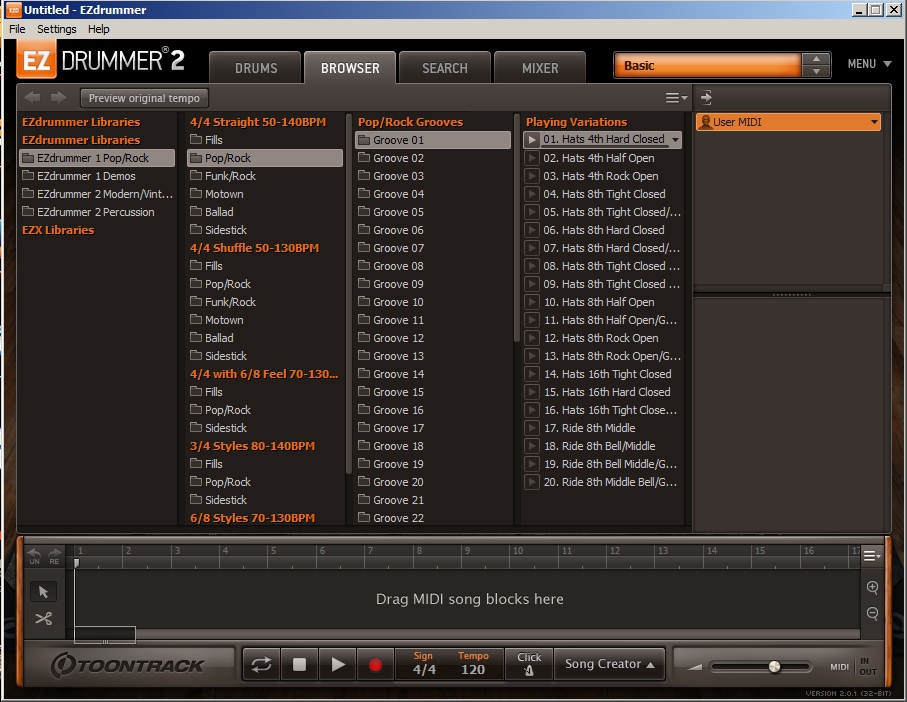Click the Redo arrow in the song track

click(x=54, y=555)
